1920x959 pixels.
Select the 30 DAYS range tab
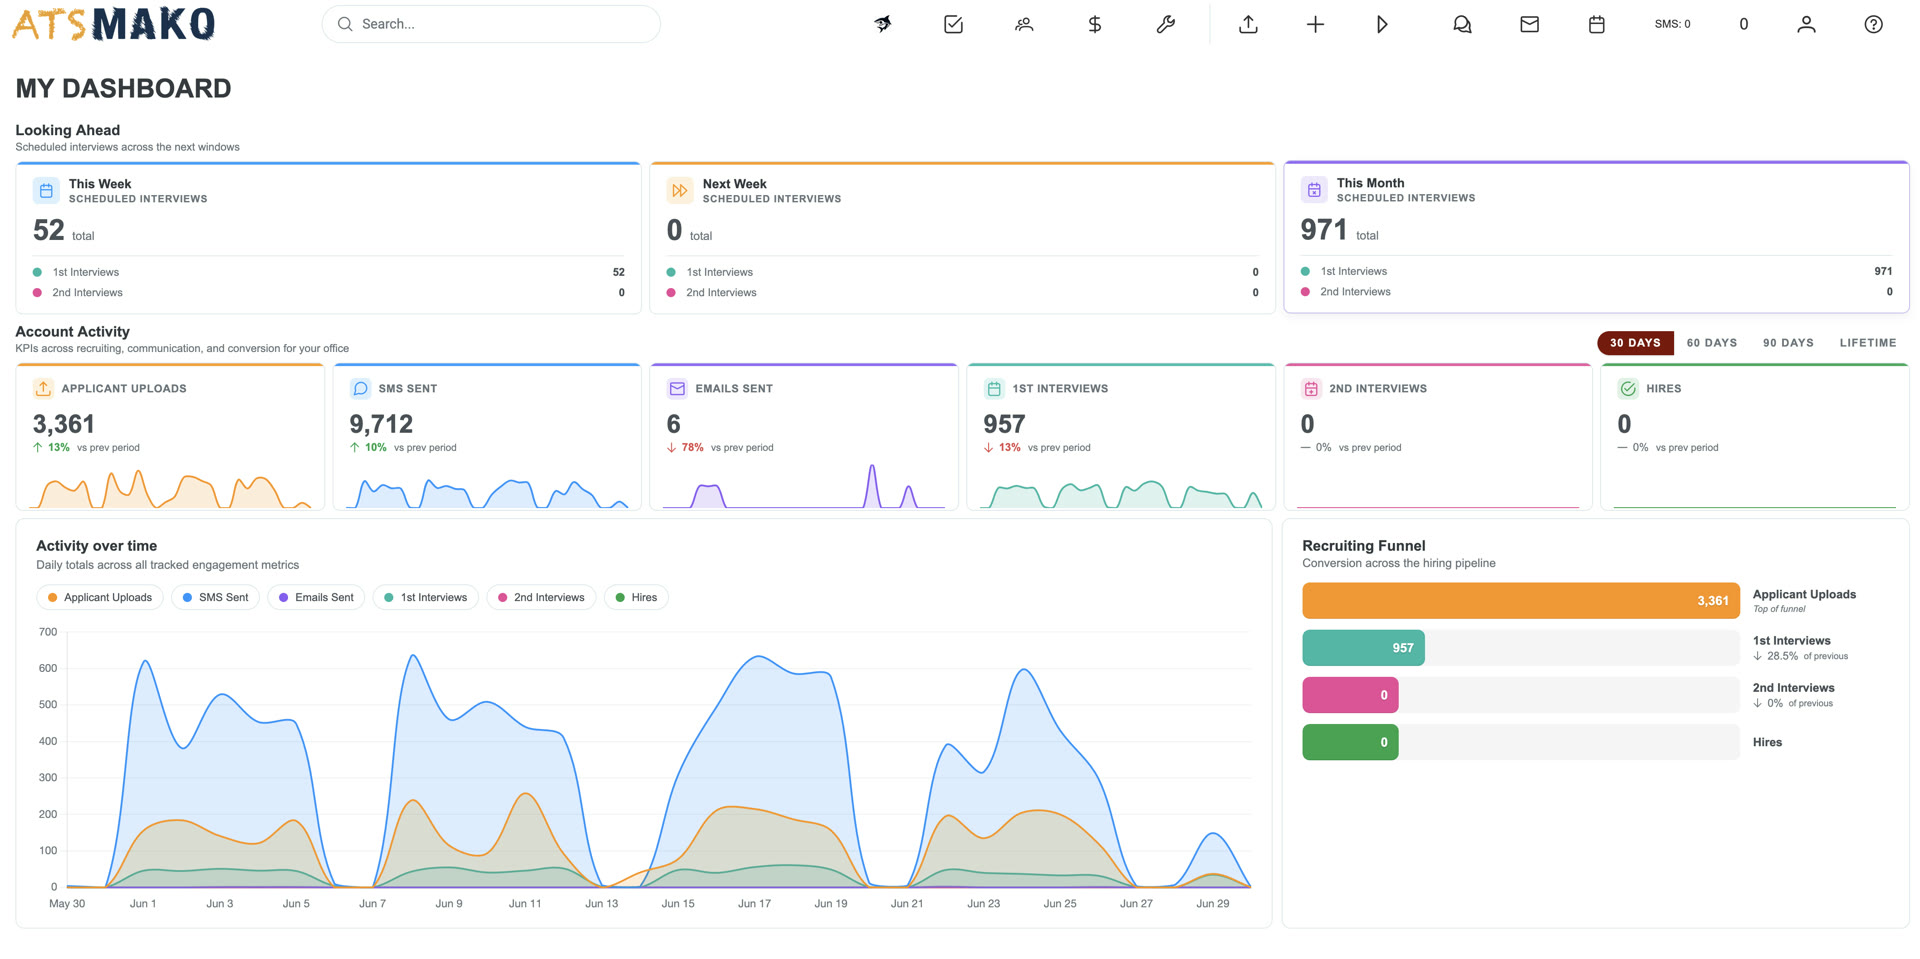(1635, 343)
